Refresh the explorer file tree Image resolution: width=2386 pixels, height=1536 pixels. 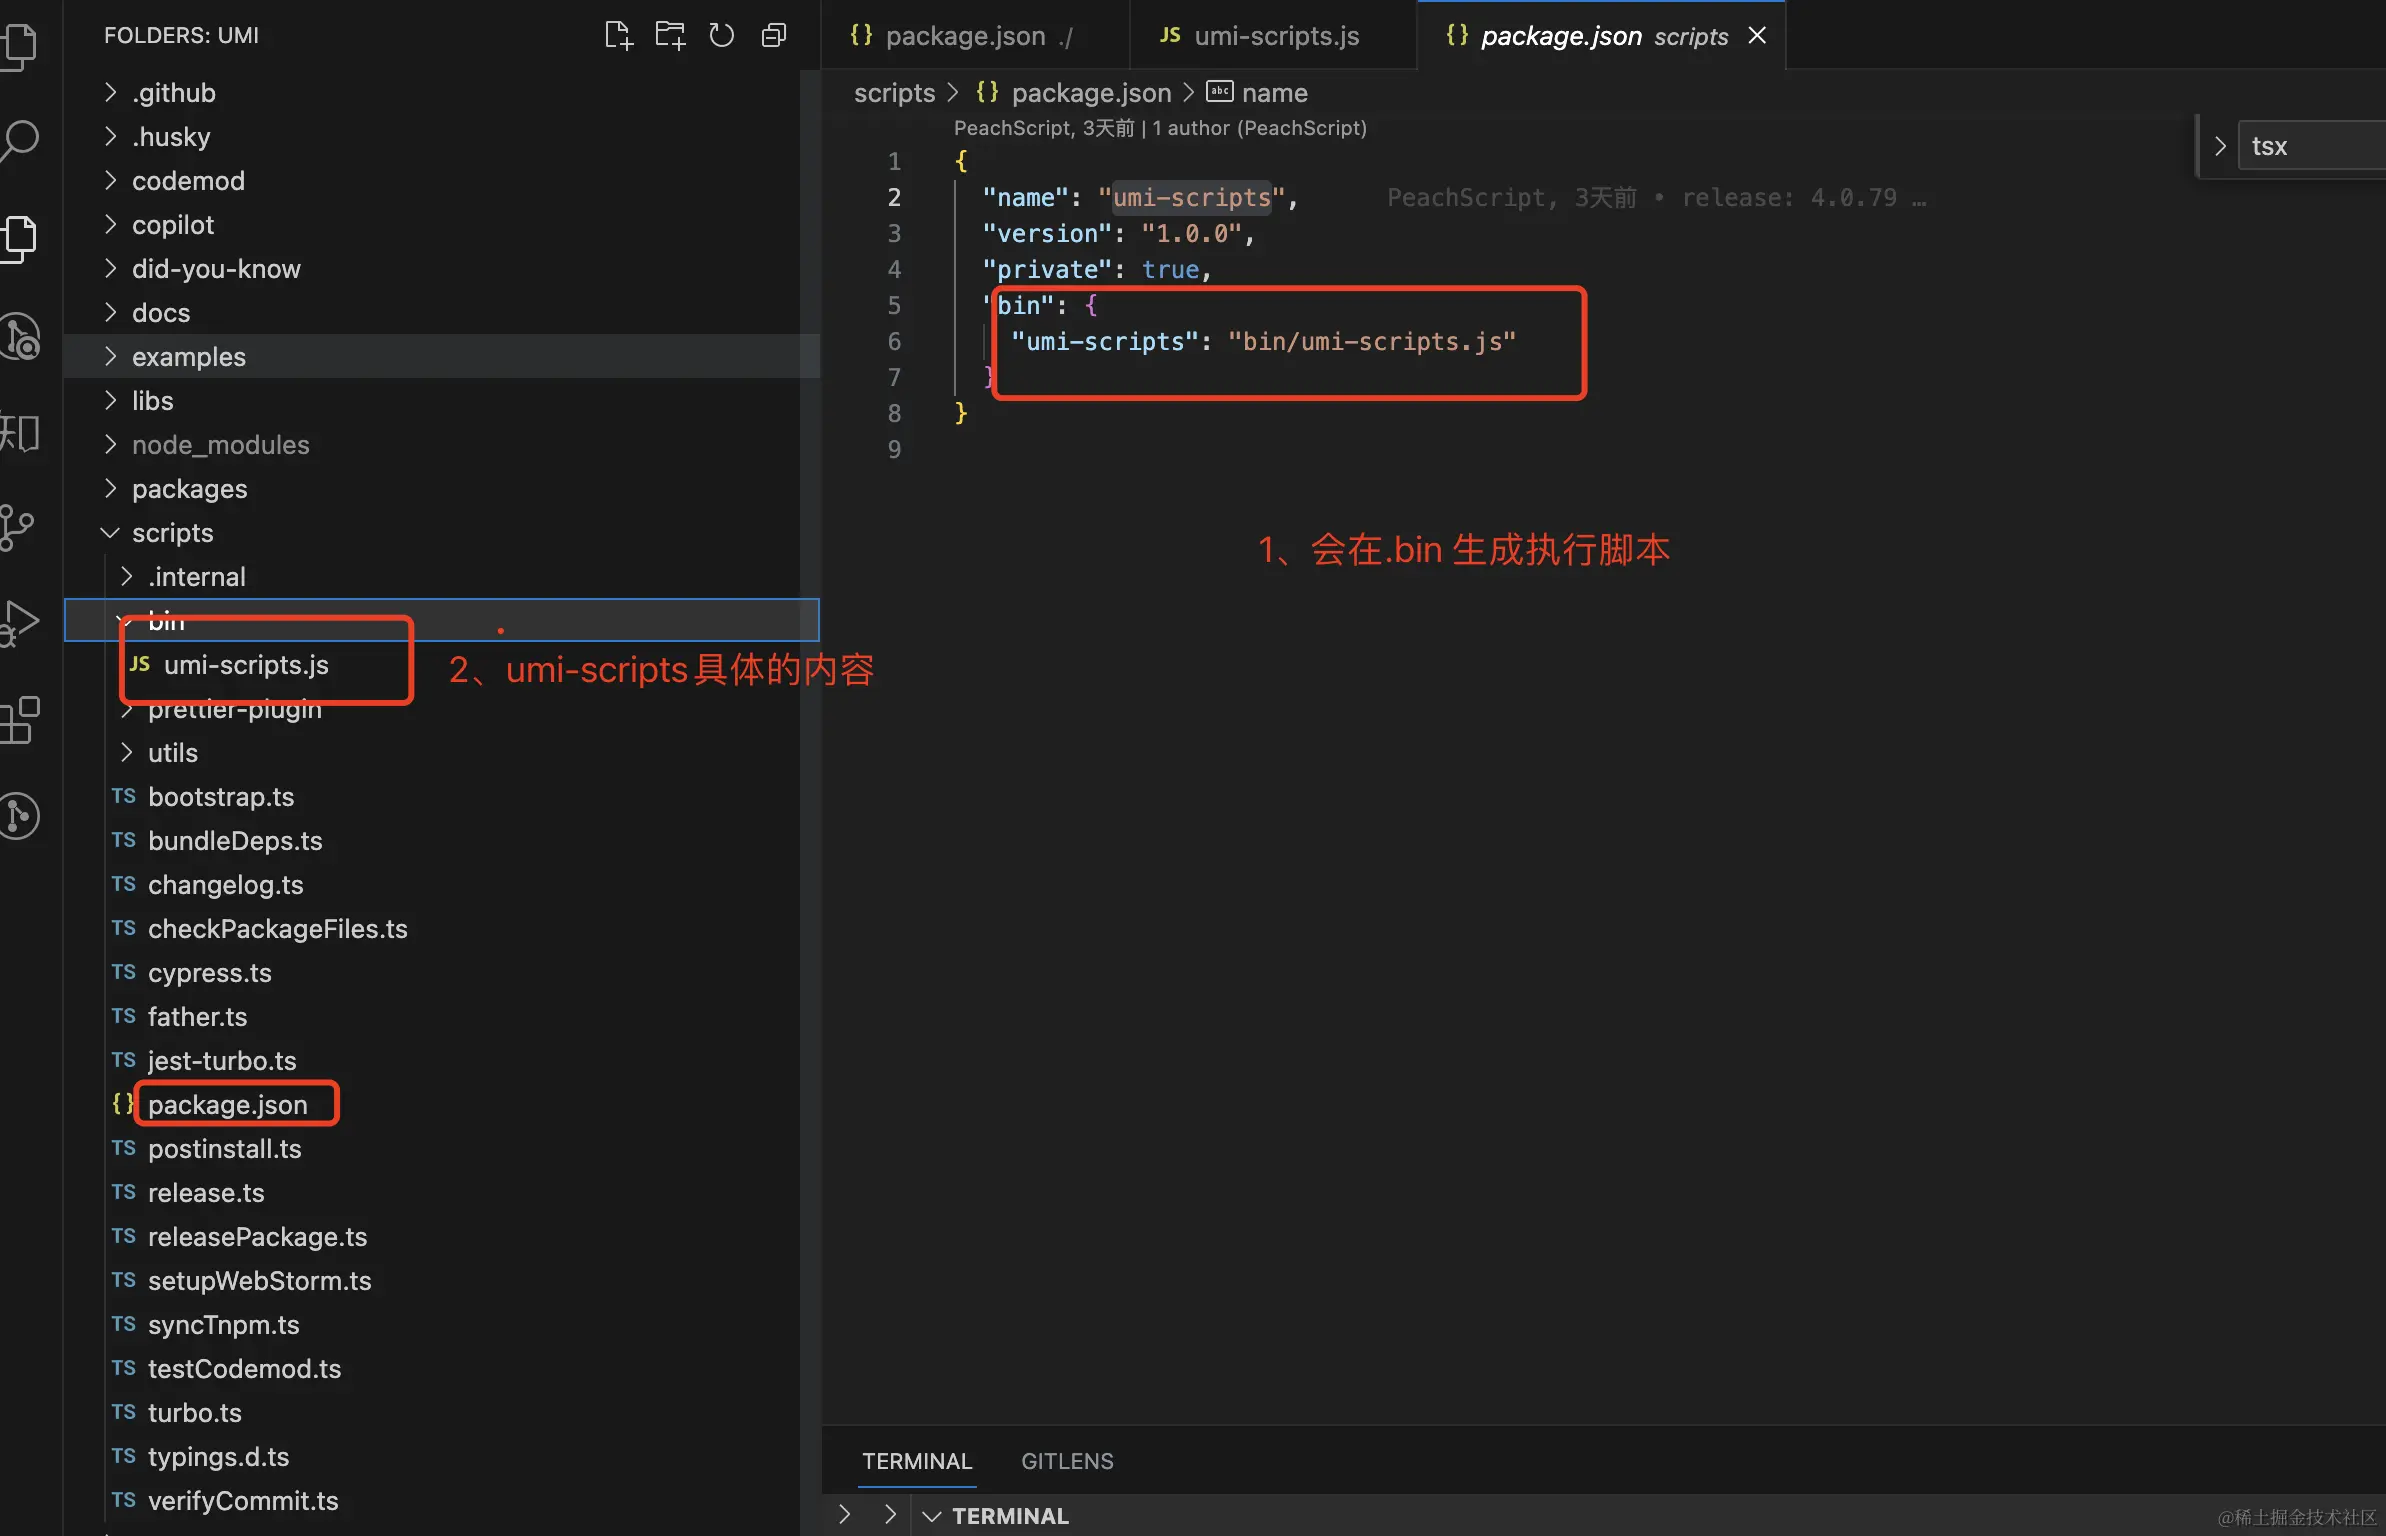[x=721, y=36]
